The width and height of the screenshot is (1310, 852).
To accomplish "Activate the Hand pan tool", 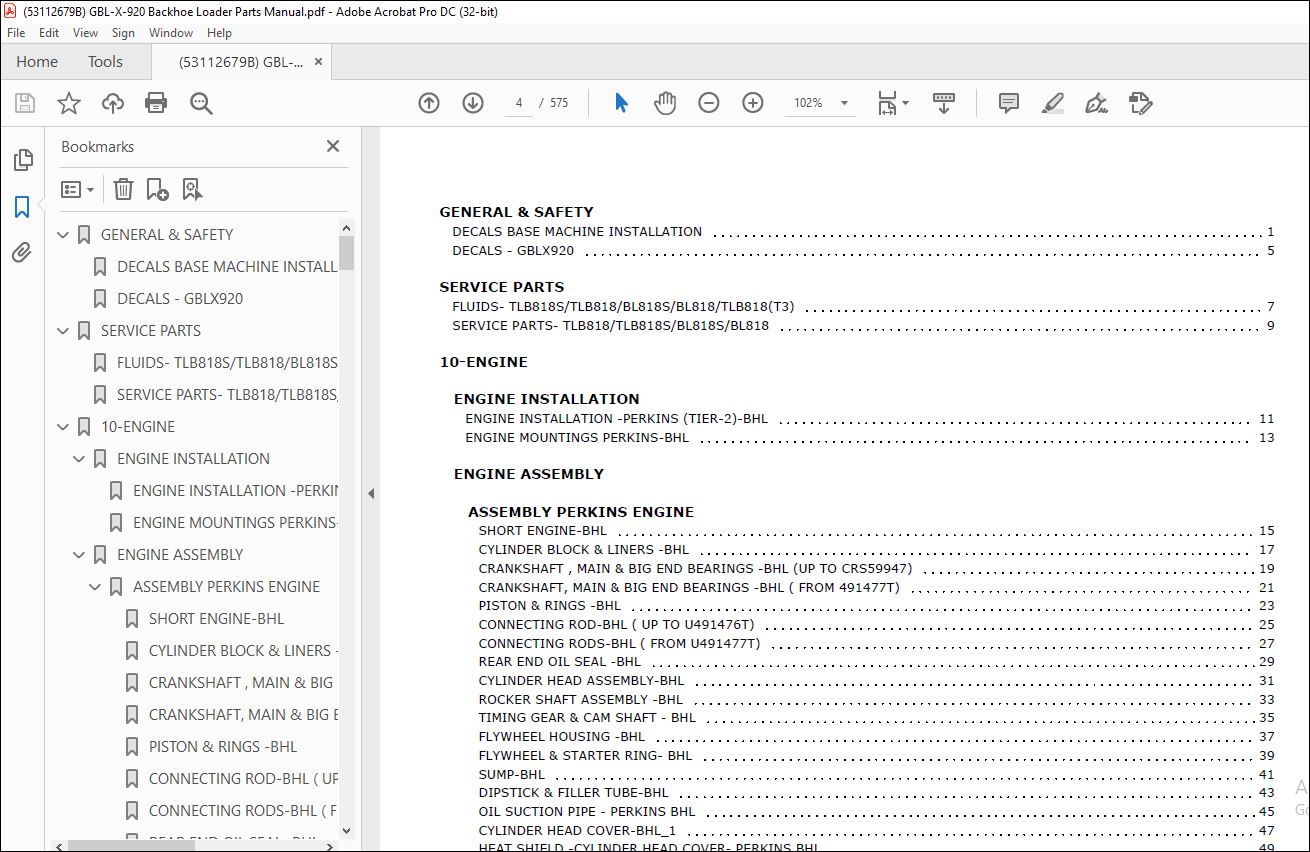I will click(665, 103).
